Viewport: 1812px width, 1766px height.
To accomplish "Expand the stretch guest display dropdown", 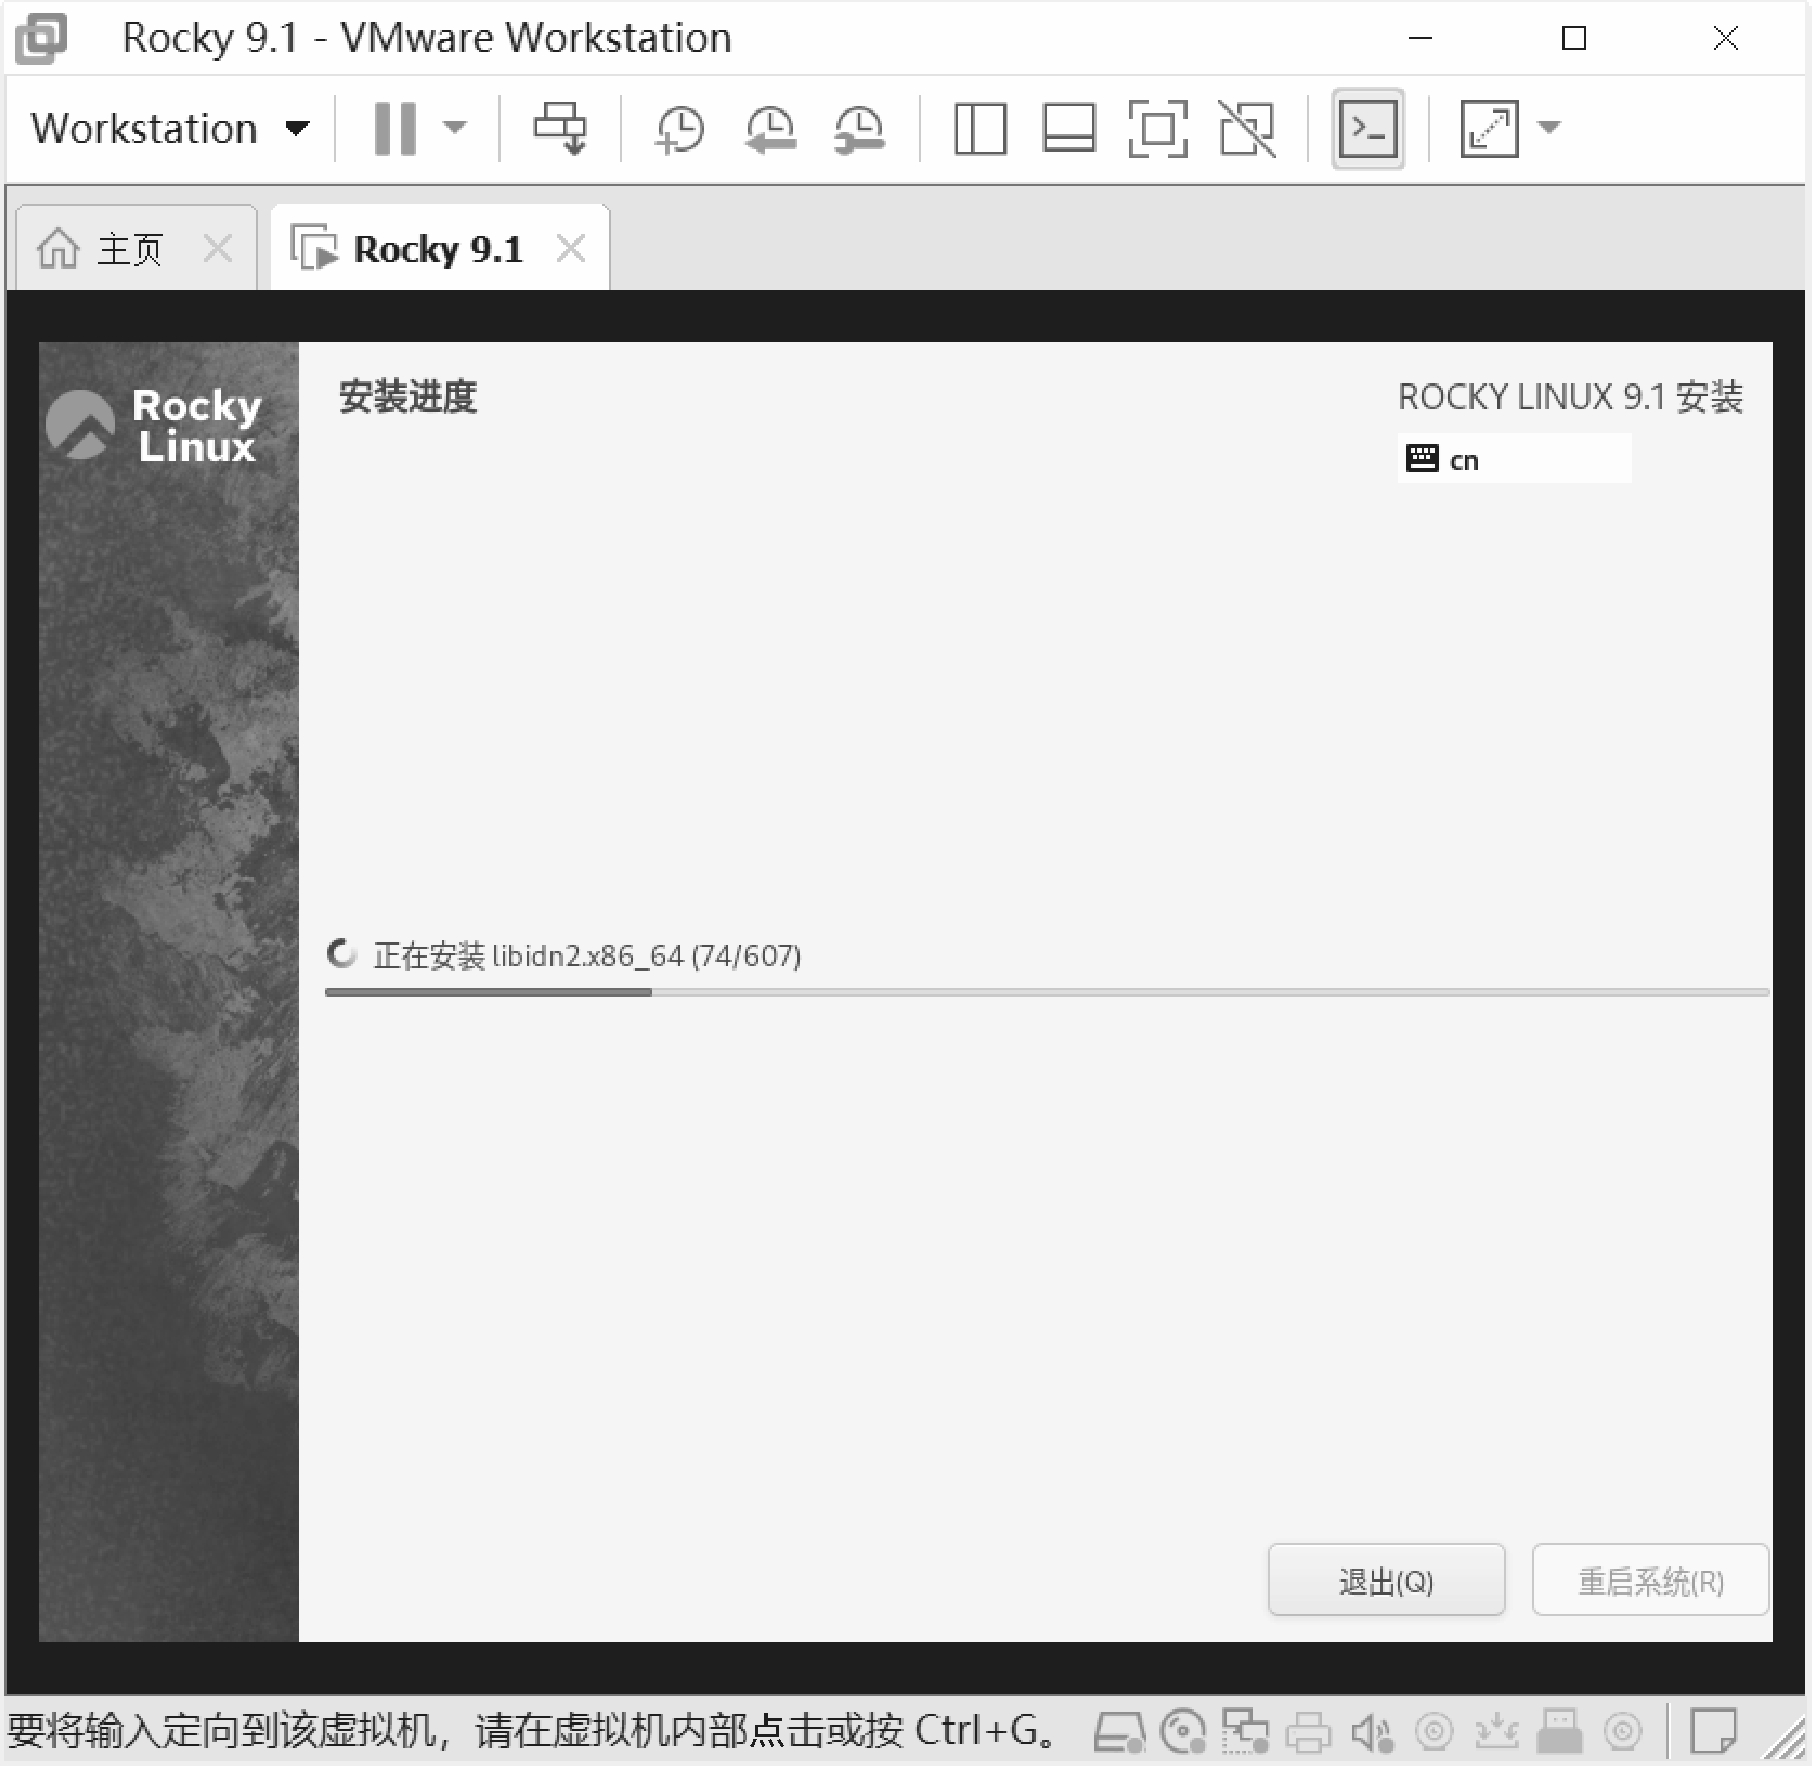I will click(1549, 128).
